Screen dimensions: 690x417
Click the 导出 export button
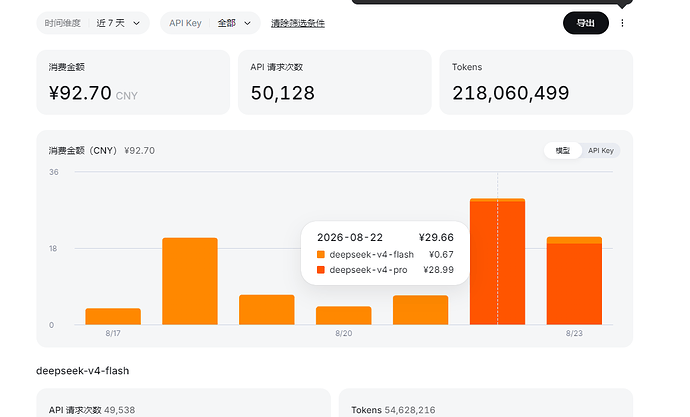coord(586,23)
